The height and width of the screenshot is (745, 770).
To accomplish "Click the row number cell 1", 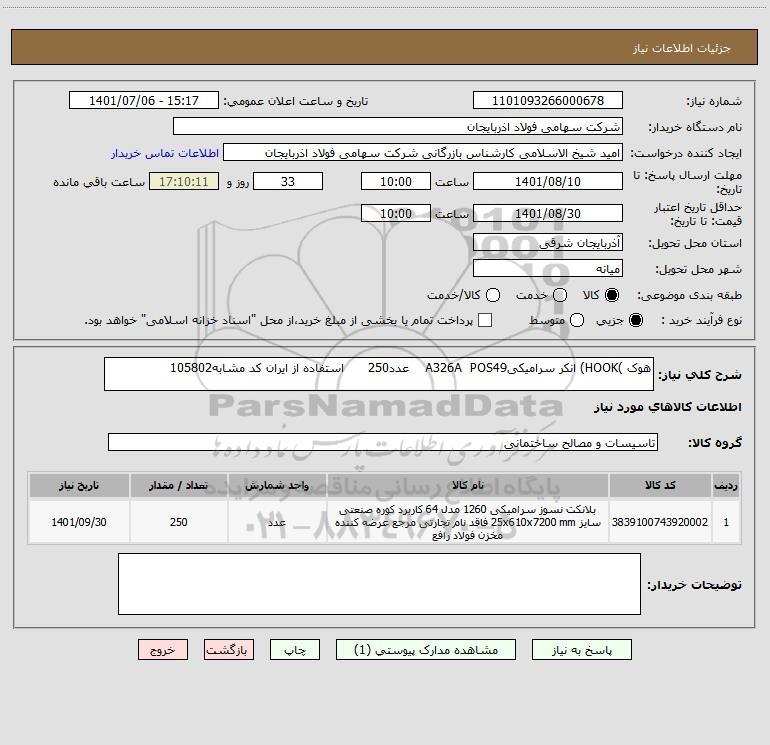I will coord(726,522).
